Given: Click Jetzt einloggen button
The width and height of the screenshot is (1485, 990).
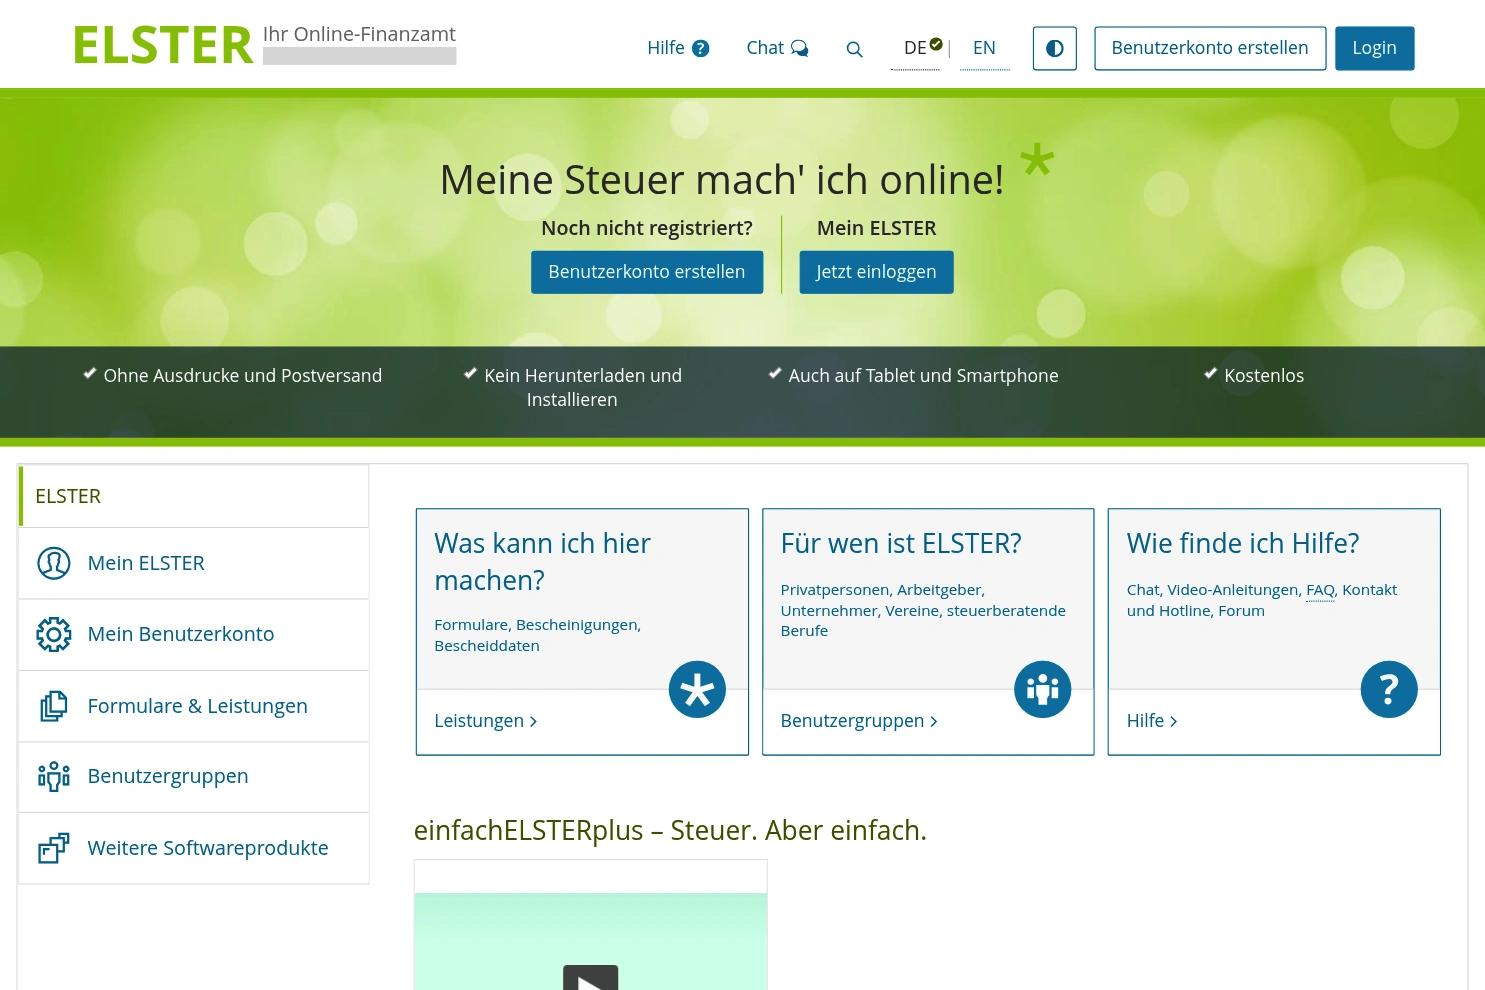Looking at the screenshot, I should point(876,272).
